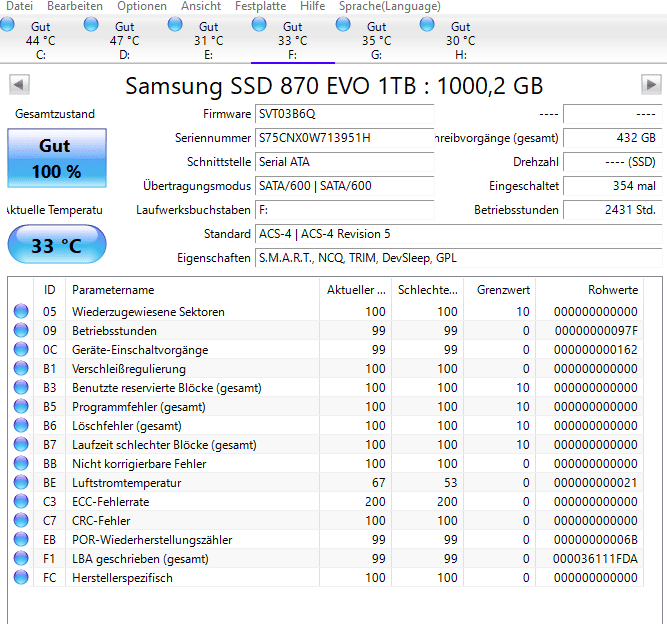Click the Parametername column header
667x624 pixels.
coord(192,290)
